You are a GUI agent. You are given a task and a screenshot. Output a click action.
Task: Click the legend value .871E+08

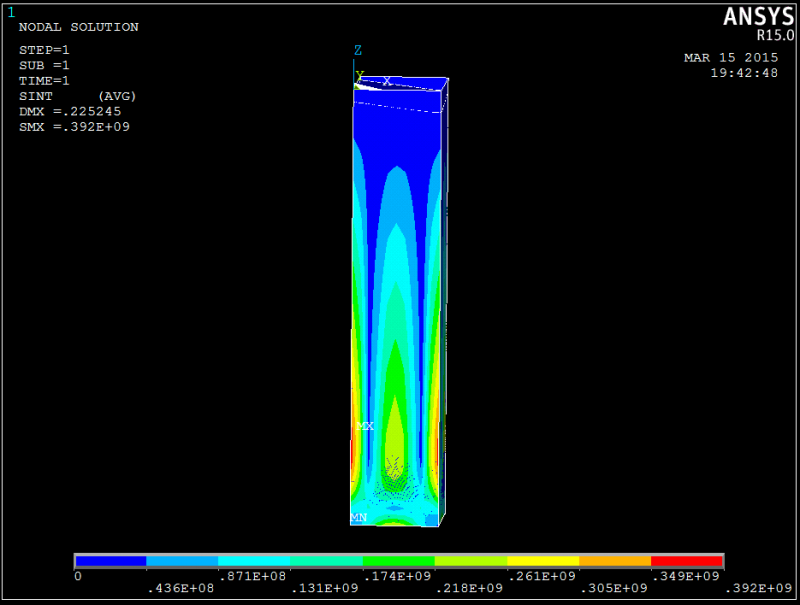tap(253, 576)
